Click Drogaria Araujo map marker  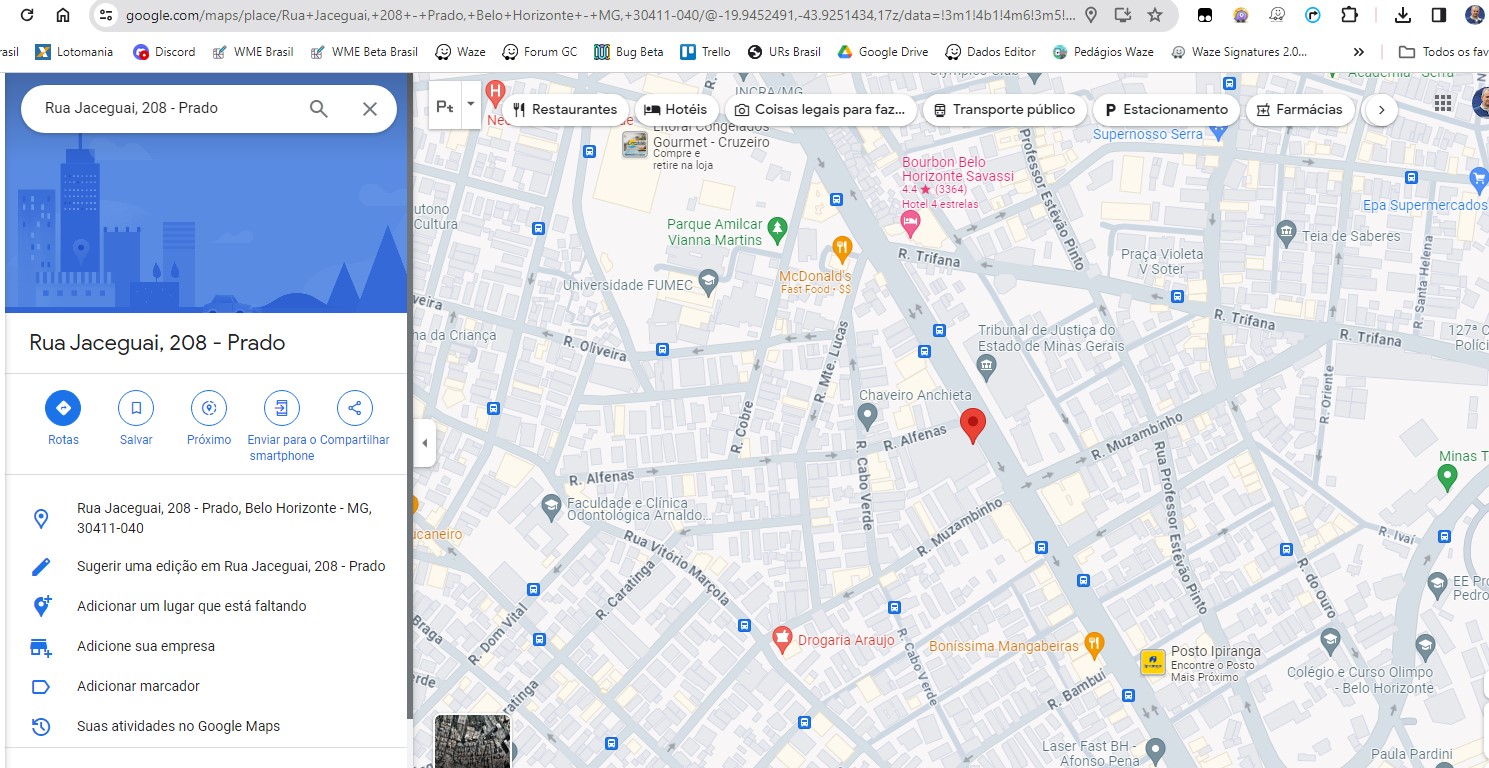click(783, 640)
